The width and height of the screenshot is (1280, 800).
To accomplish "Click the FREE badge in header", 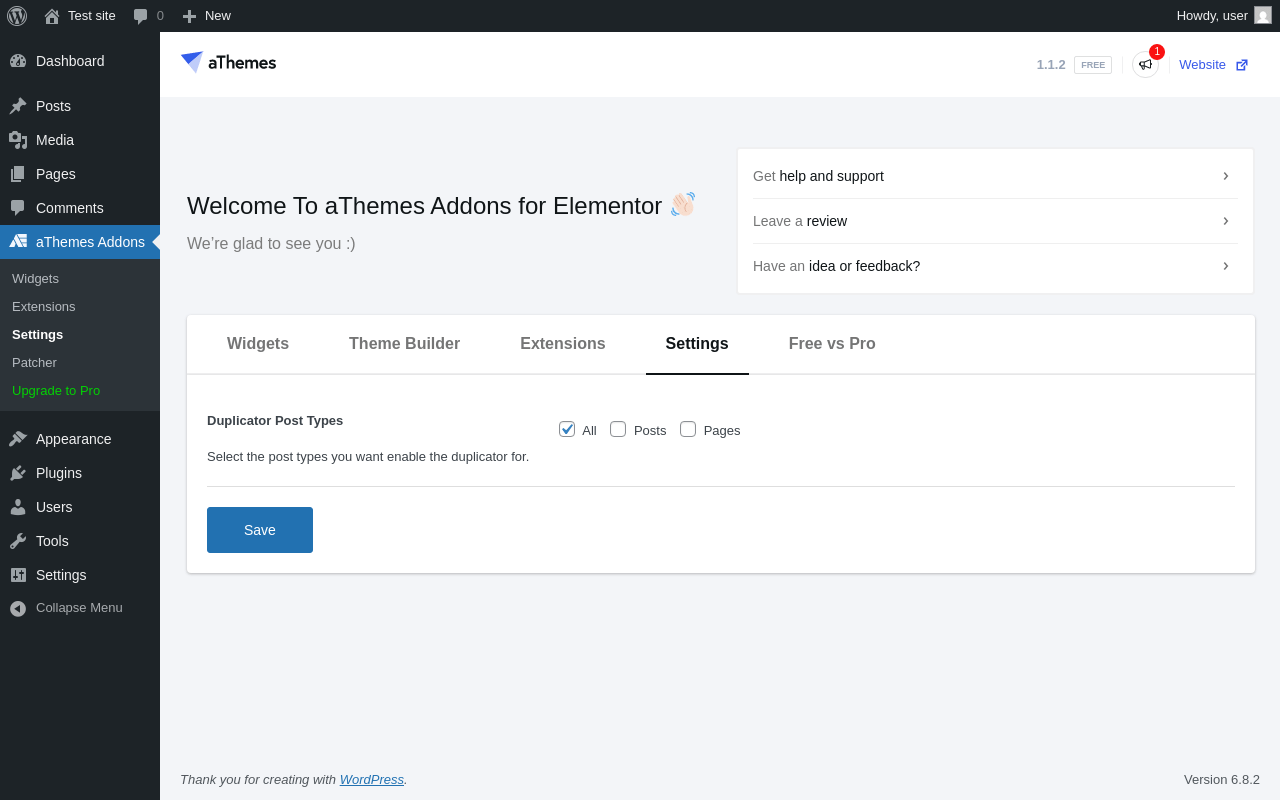I will click(x=1093, y=65).
